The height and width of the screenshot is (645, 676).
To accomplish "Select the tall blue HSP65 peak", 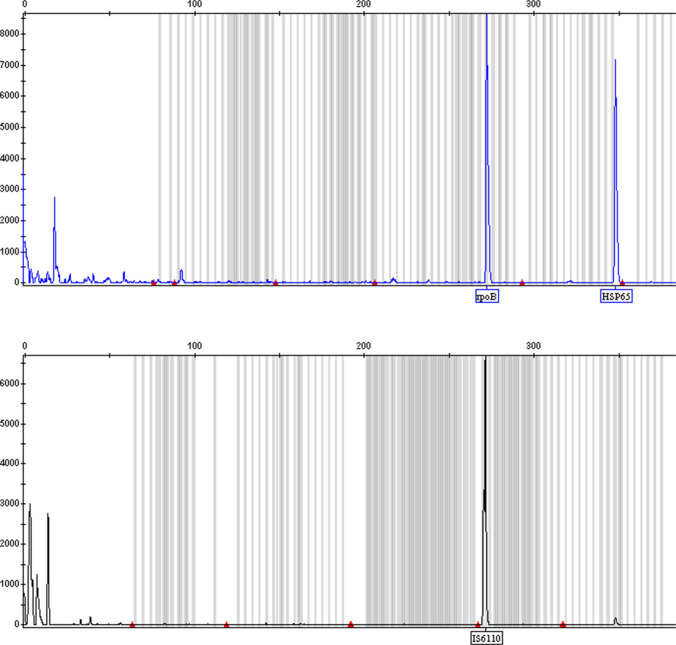I will [616, 172].
